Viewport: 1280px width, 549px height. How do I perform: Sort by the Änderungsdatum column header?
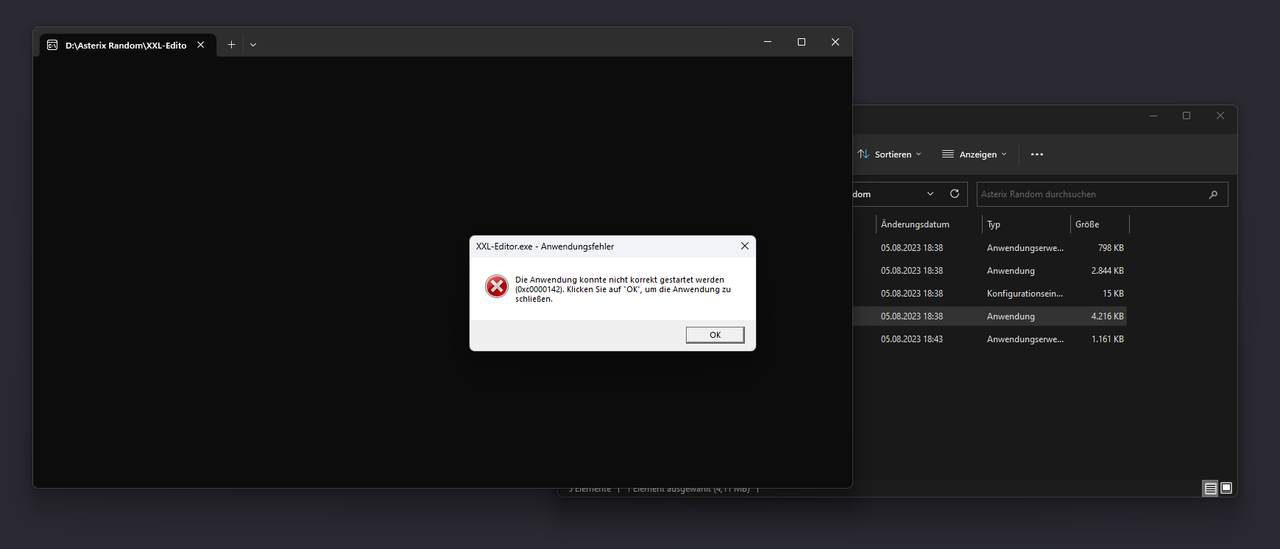915,224
